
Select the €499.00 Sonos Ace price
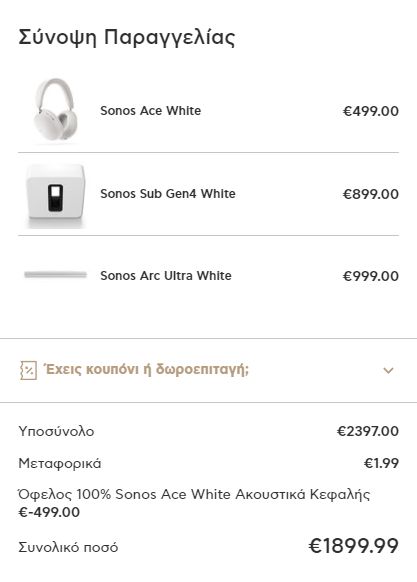pos(371,111)
